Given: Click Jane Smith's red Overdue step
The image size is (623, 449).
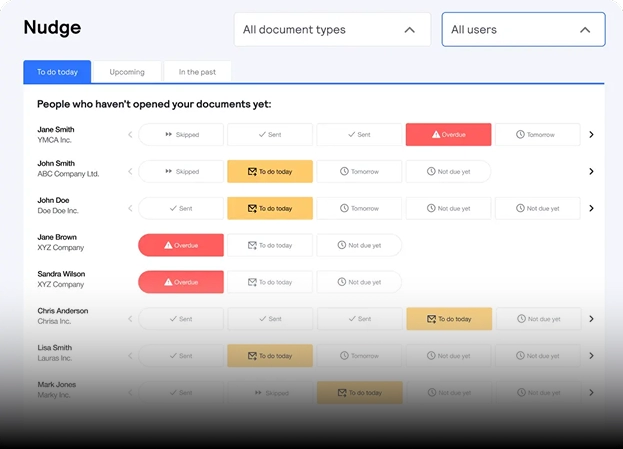Looking at the screenshot, I should [448, 135].
